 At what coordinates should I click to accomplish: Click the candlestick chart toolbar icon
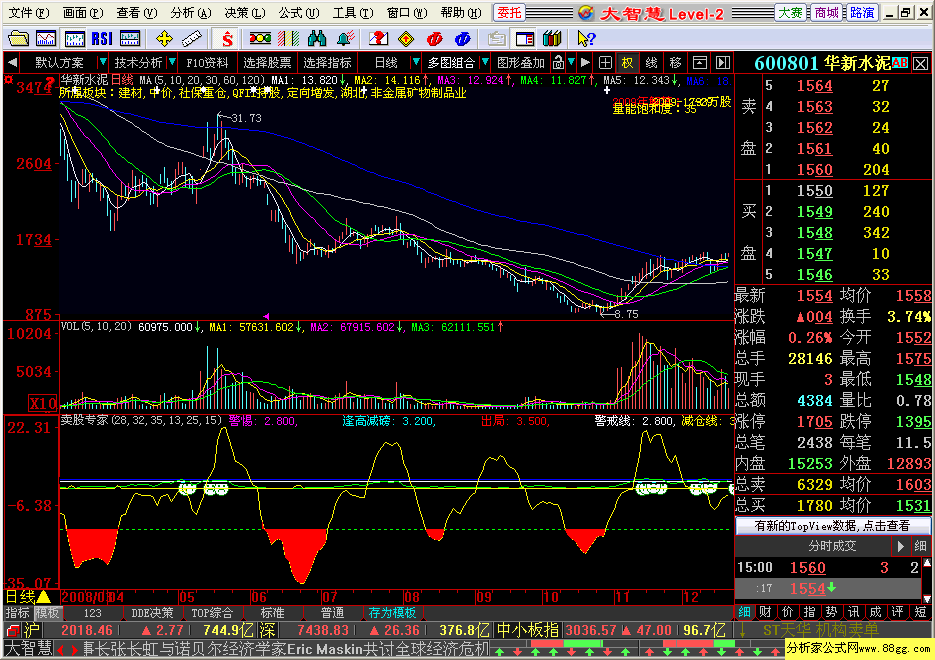click(75, 39)
